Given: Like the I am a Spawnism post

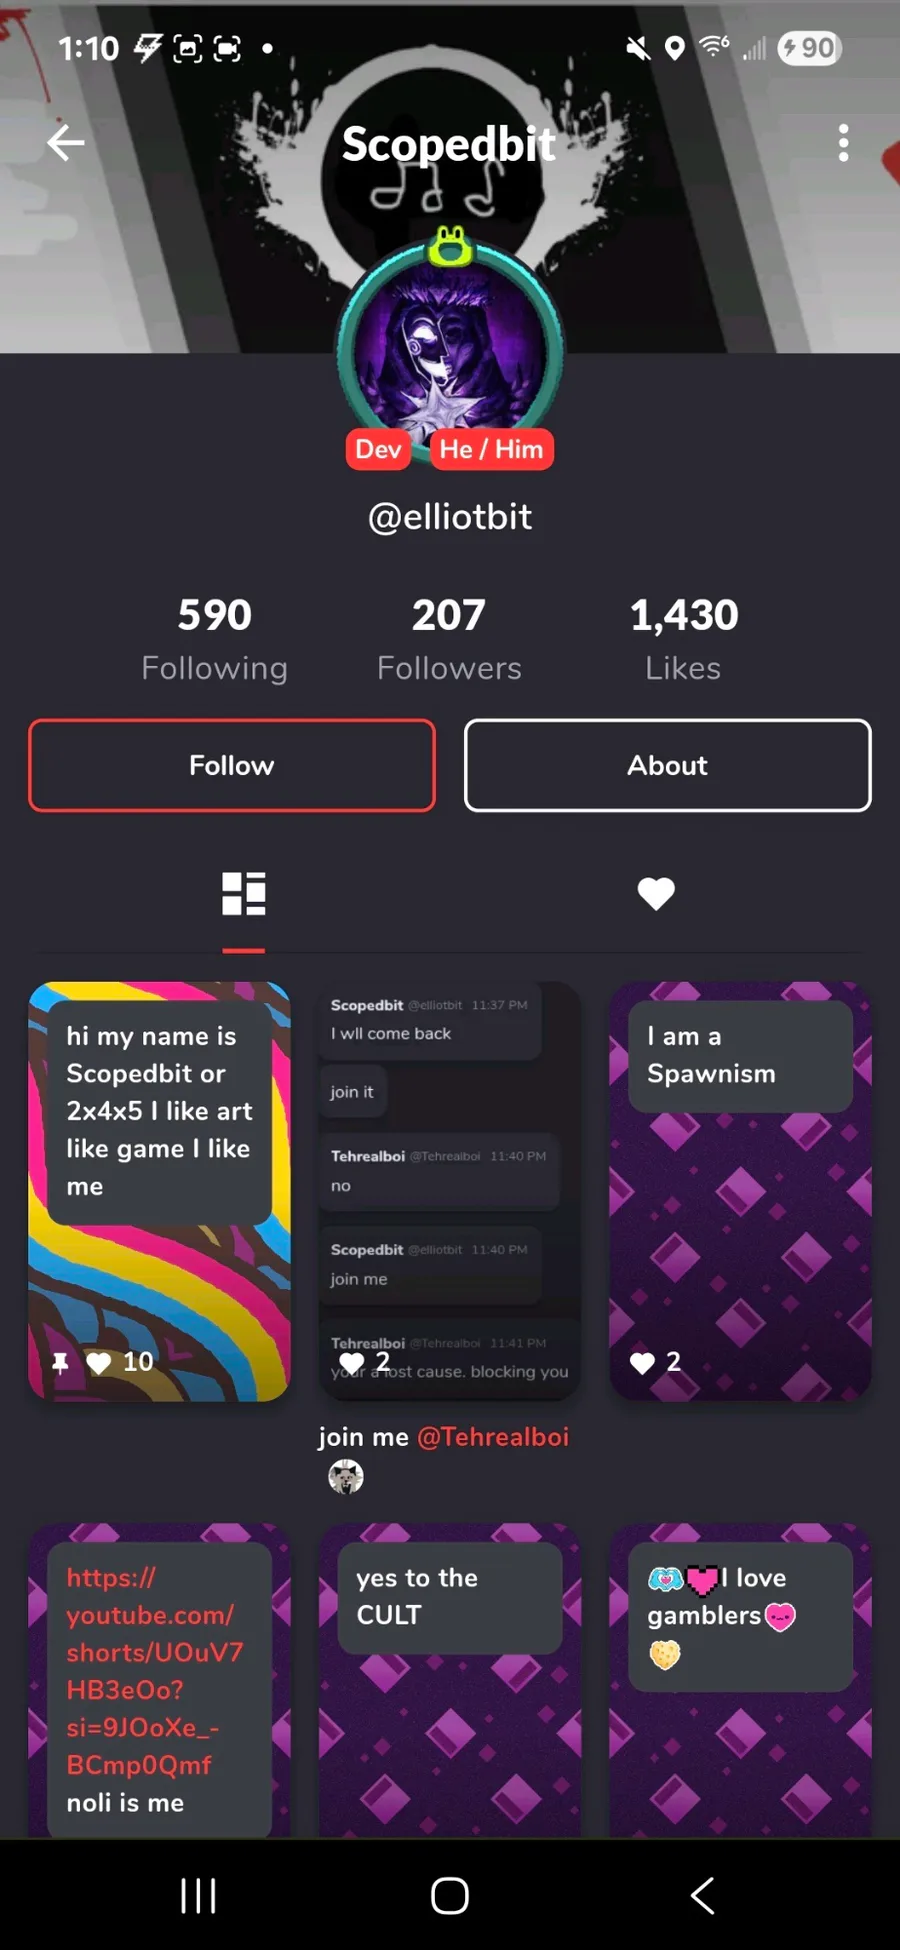Looking at the screenshot, I should coord(642,1362).
